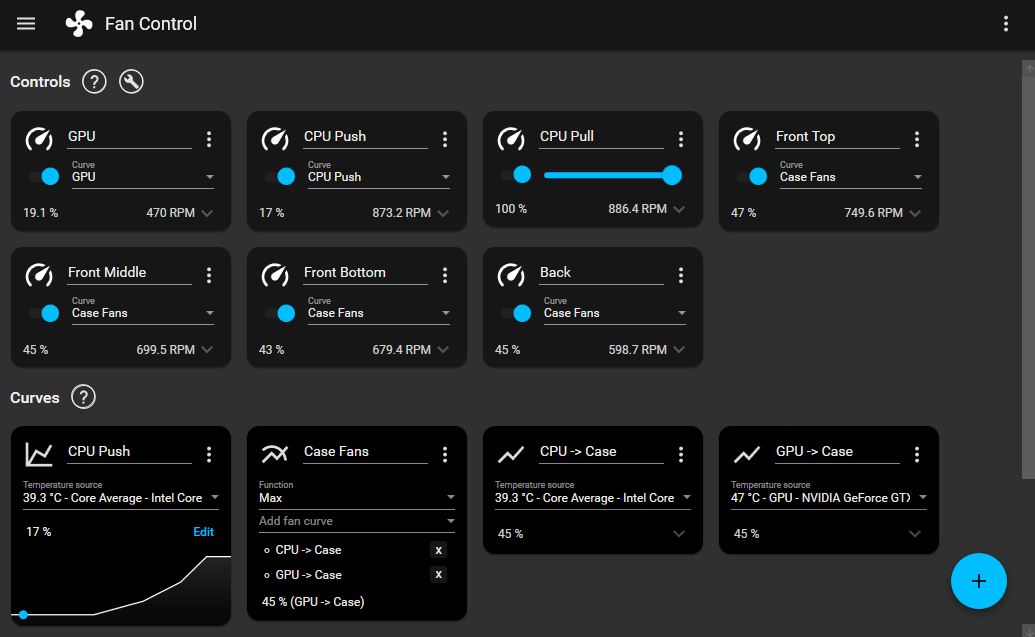Remove GPU -> Case from Case Fans with X

[438, 574]
